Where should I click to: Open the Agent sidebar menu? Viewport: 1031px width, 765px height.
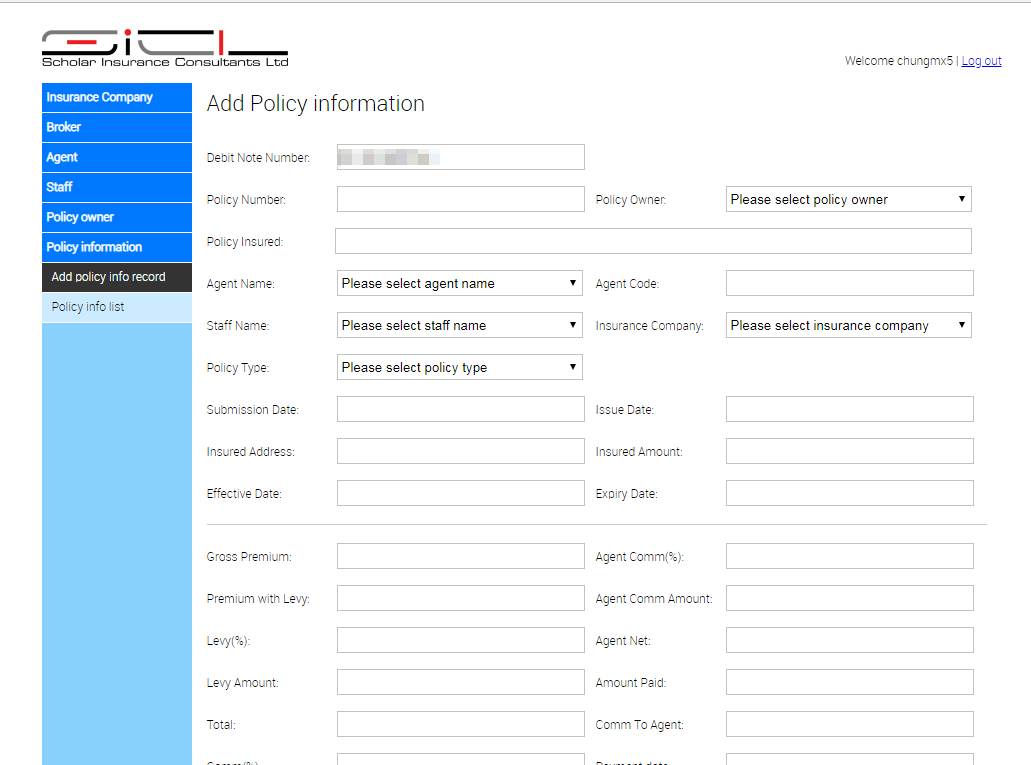[117, 158]
